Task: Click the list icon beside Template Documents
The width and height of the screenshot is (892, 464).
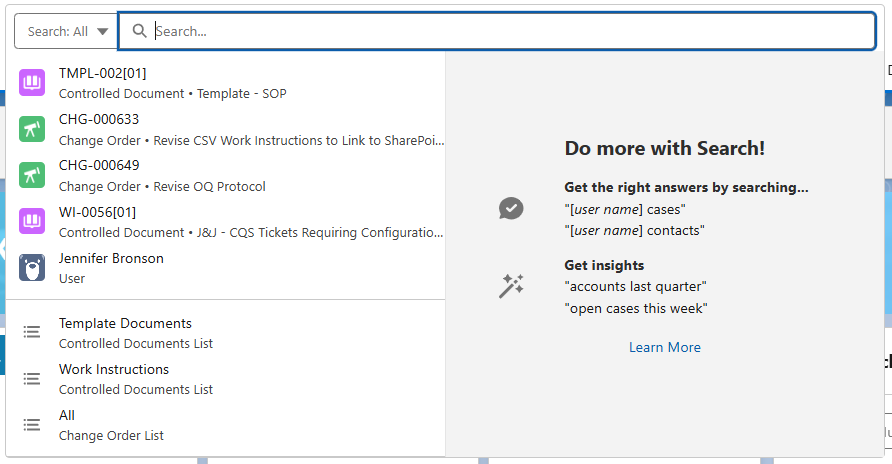Action: click(32, 332)
